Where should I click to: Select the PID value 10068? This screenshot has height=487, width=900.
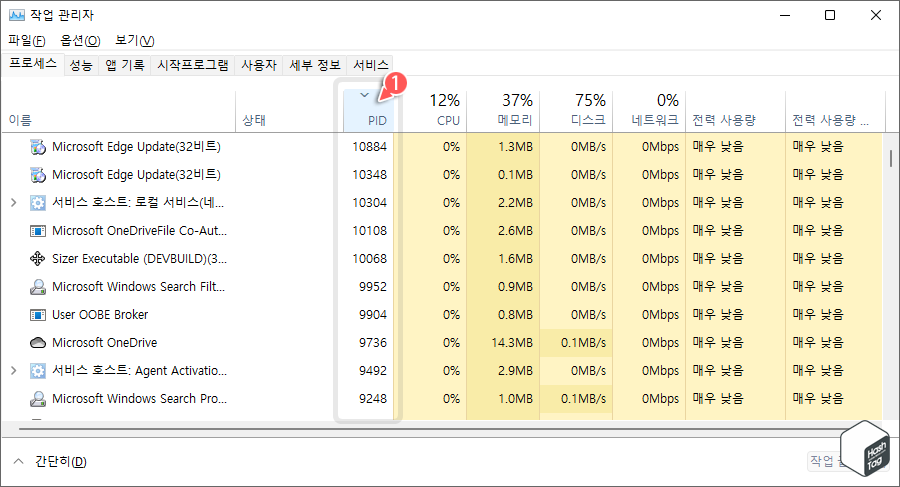click(x=369, y=258)
